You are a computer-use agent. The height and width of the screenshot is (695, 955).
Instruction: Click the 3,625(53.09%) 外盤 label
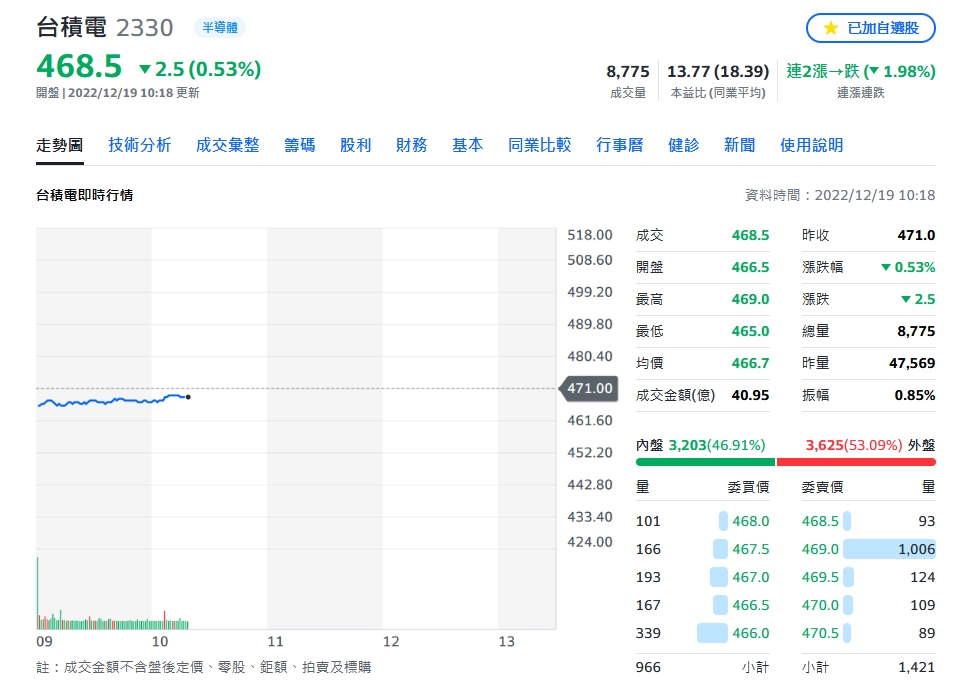pyautogui.click(x=870, y=445)
